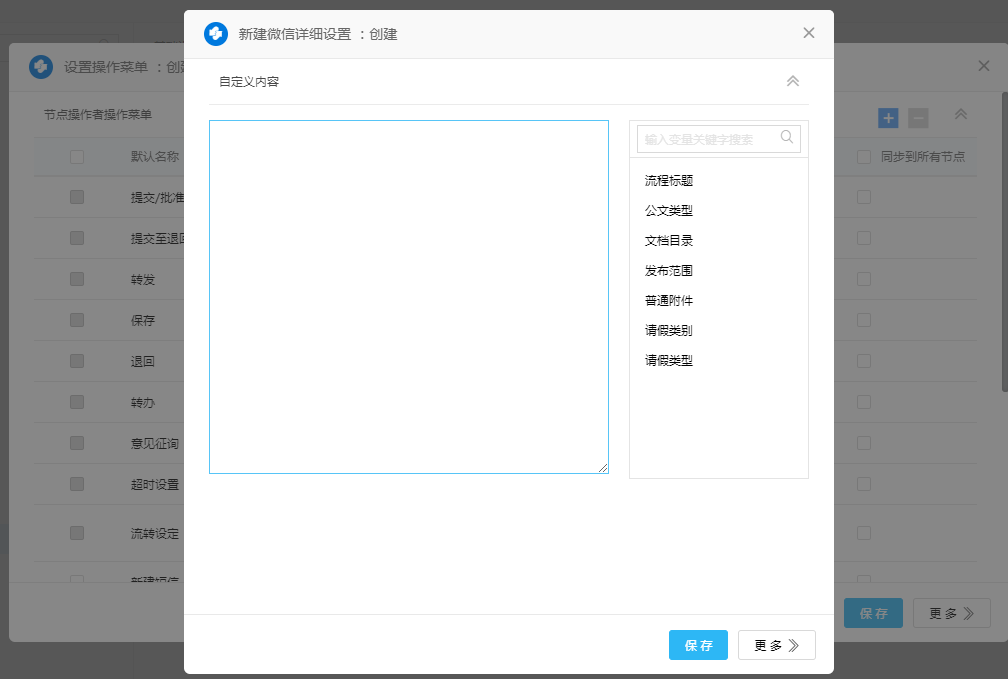Screen dimensions: 1008x679
Task: Click the variable keyword search field
Action: (708, 139)
